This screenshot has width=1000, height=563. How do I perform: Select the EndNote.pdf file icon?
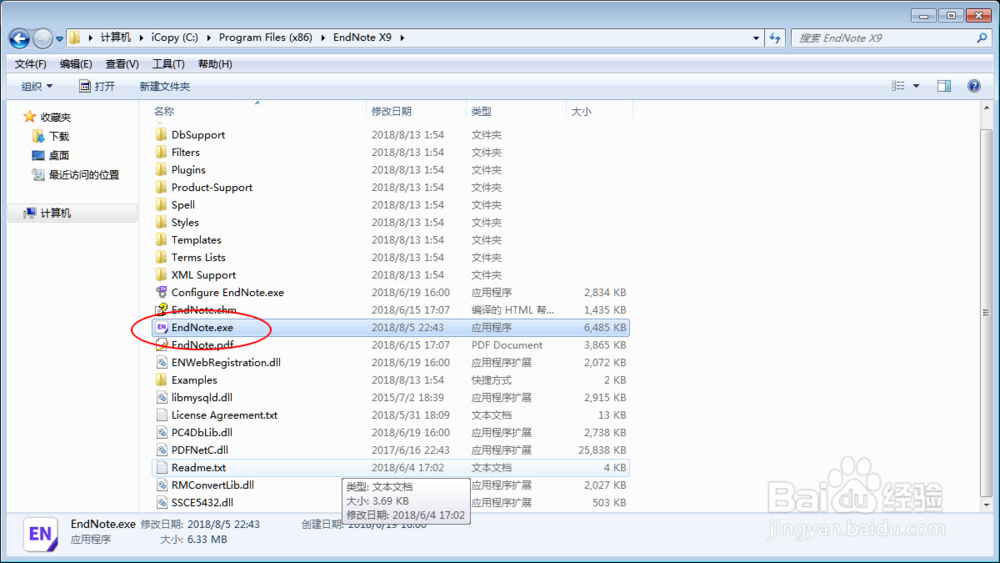pyautogui.click(x=161, y=345)
